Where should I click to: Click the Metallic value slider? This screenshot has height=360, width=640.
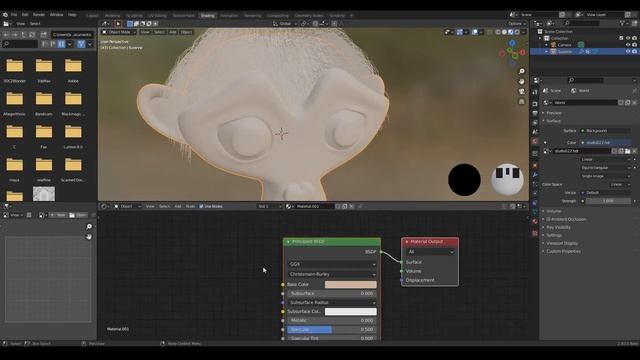[x=332, y=320]
